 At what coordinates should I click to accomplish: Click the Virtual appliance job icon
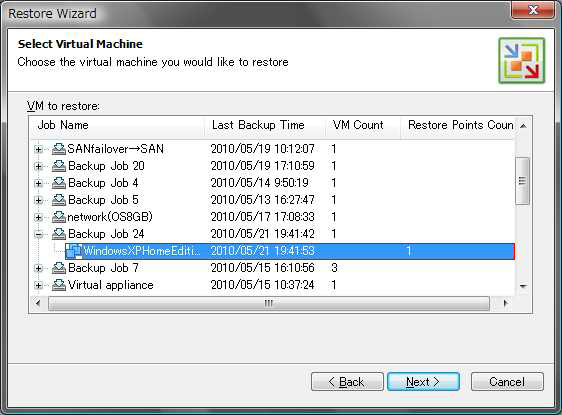click(x=59, y=285)
